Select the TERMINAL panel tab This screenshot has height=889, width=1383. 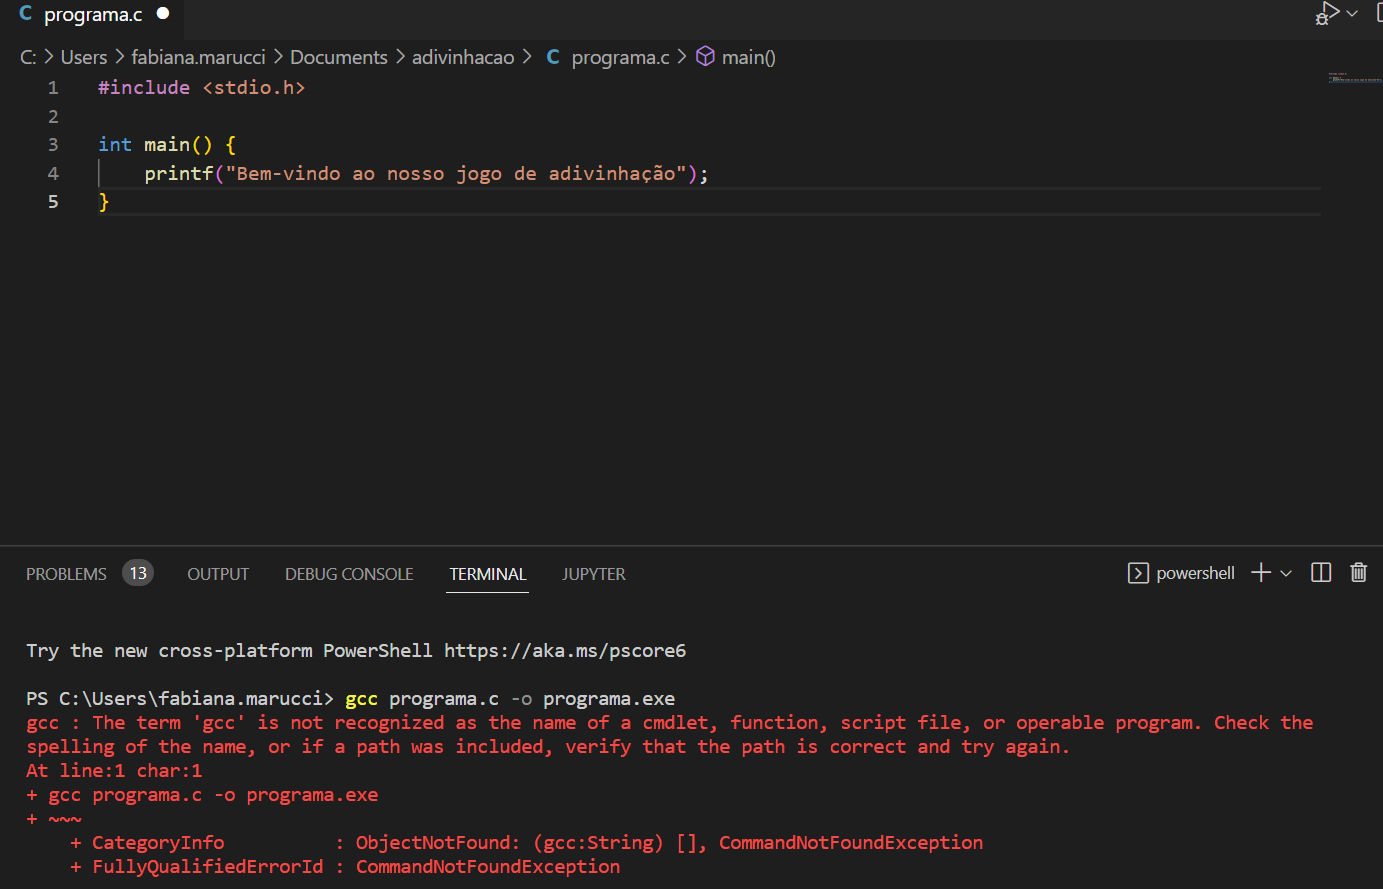[488, 574]
